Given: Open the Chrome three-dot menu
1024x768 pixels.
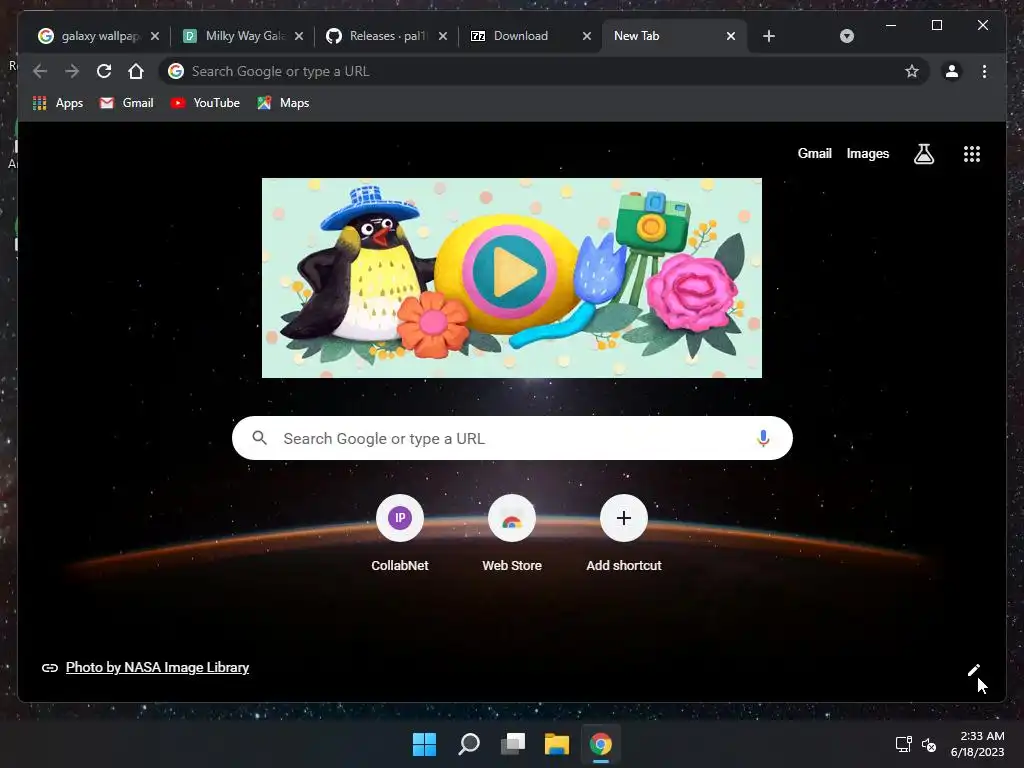Looking at the screenshot, I should [984, 71].
